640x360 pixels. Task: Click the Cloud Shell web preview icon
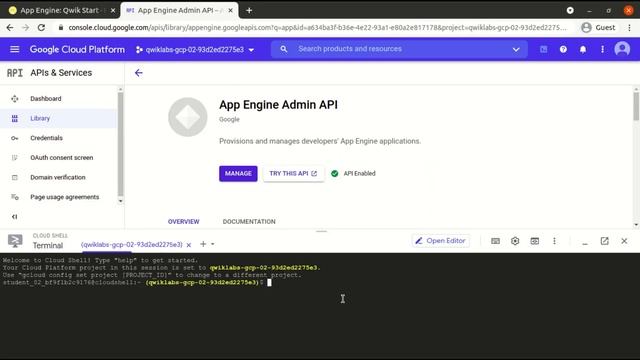pos(535,241)
